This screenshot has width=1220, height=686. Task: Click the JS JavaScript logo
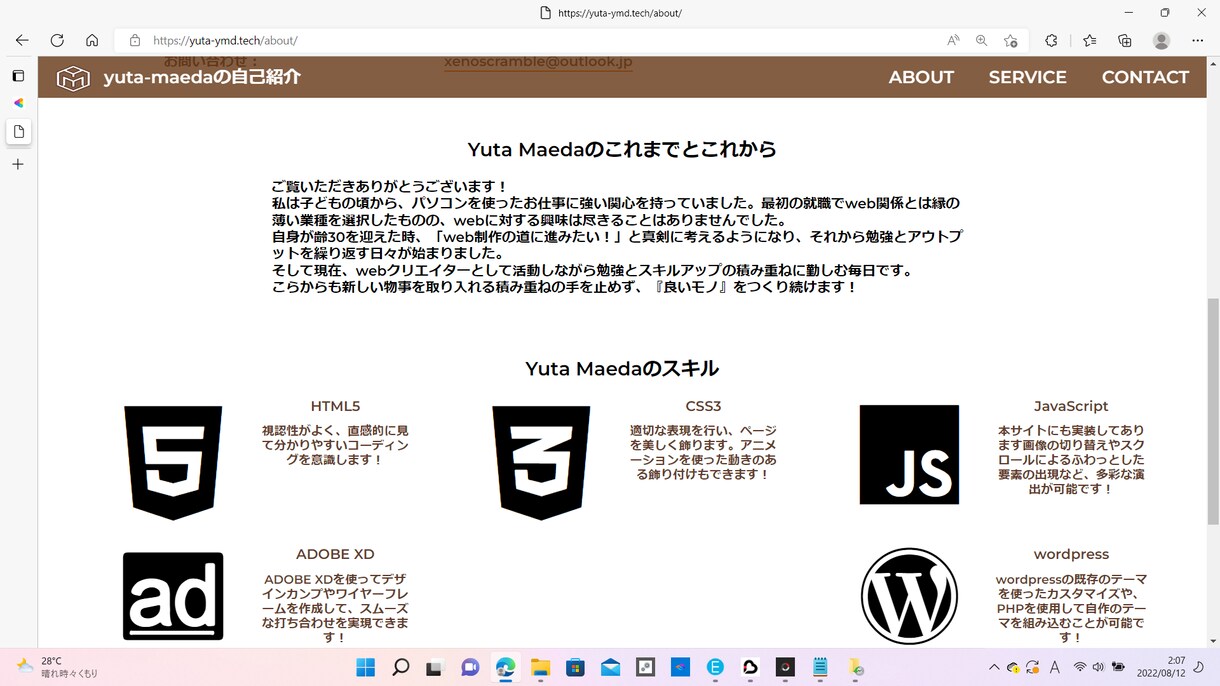tap(909, 455)
